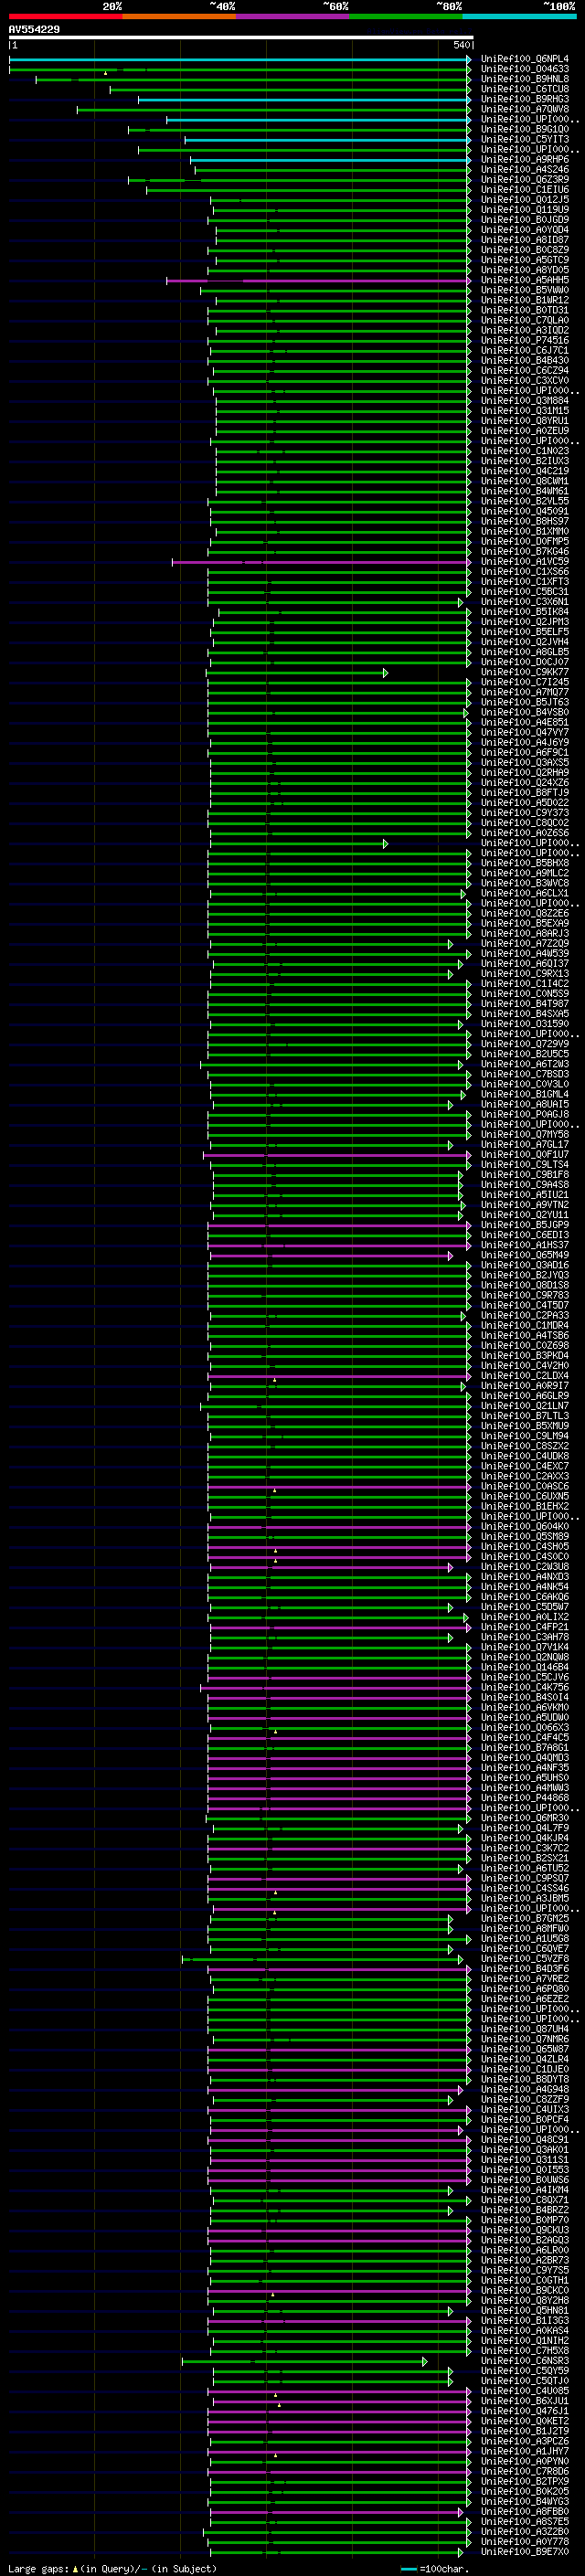
Task: Select the UniRef100_Q0F1U7 label
Action: click(x=524, y=1154)
